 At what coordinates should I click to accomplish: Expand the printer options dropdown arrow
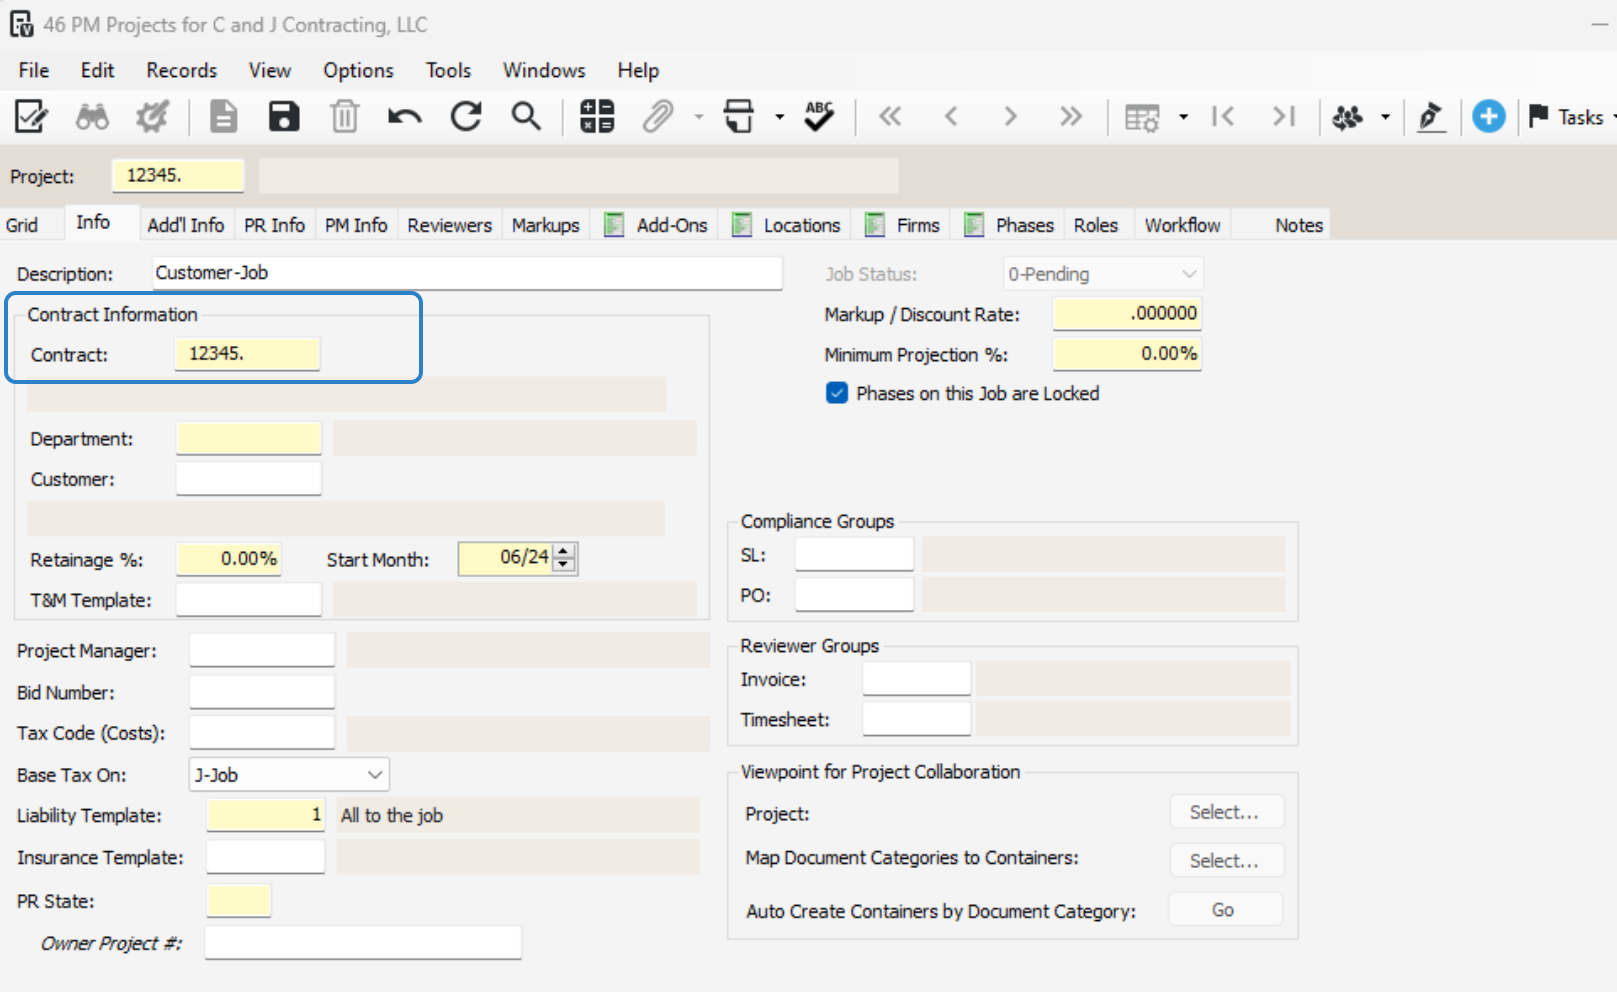(x=780, y=117)
